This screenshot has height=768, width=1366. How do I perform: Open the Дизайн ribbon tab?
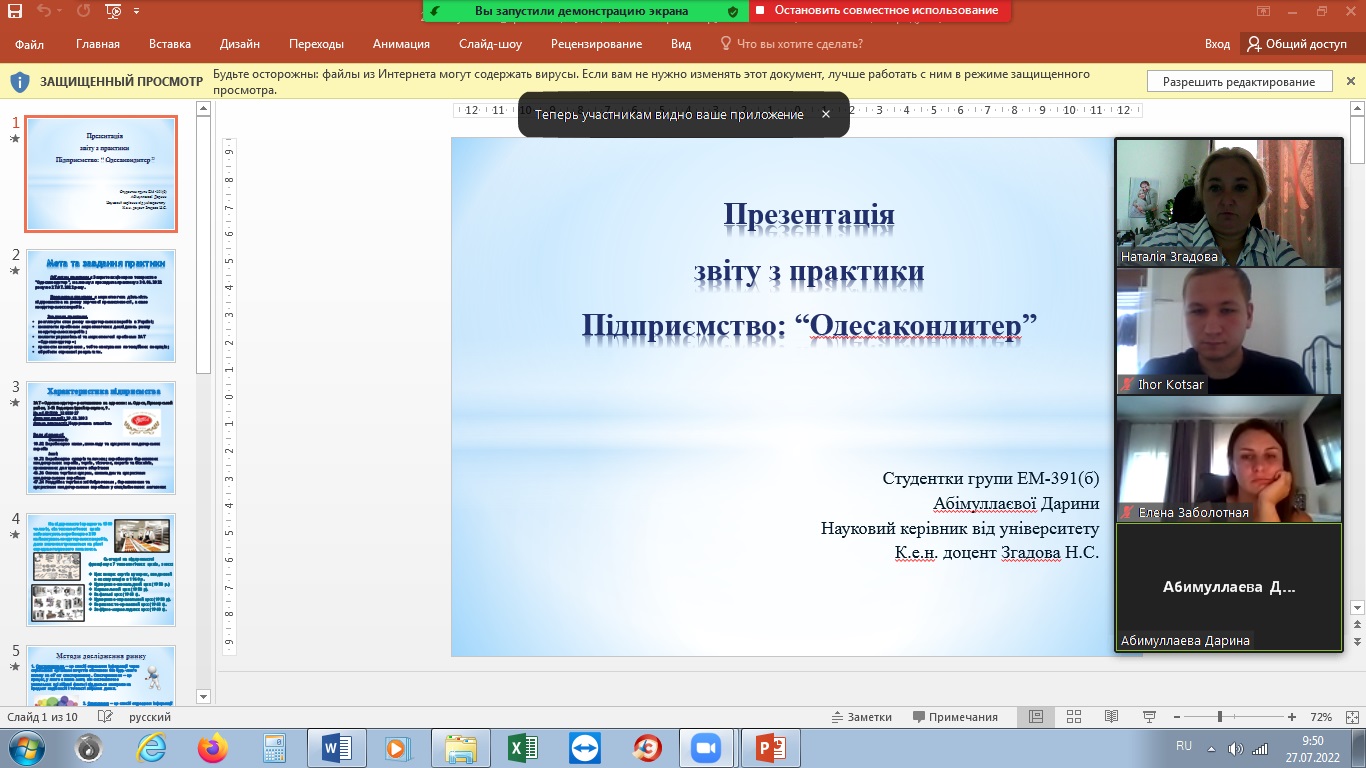pyautogui.click(x=240, y=44)
